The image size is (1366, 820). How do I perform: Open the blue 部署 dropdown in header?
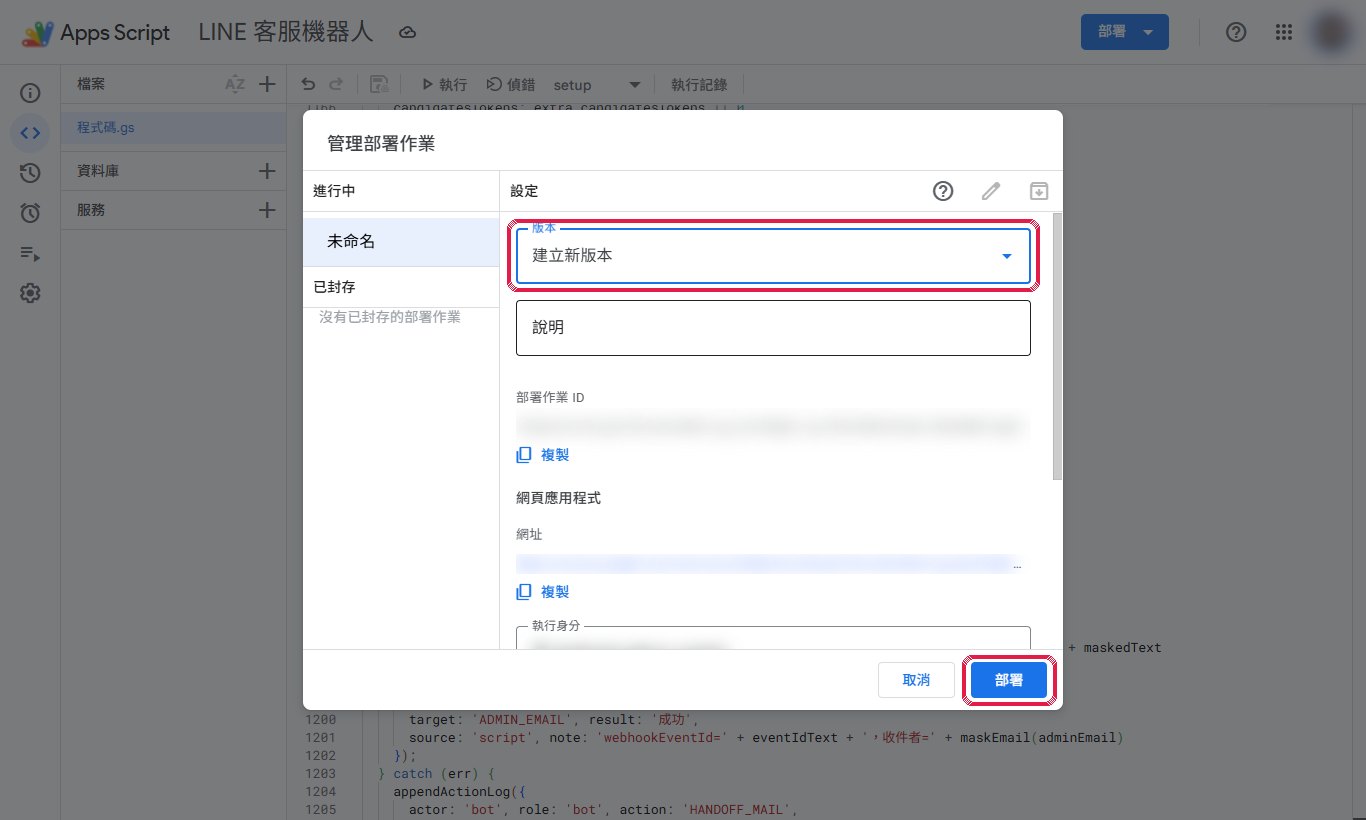1124,32
